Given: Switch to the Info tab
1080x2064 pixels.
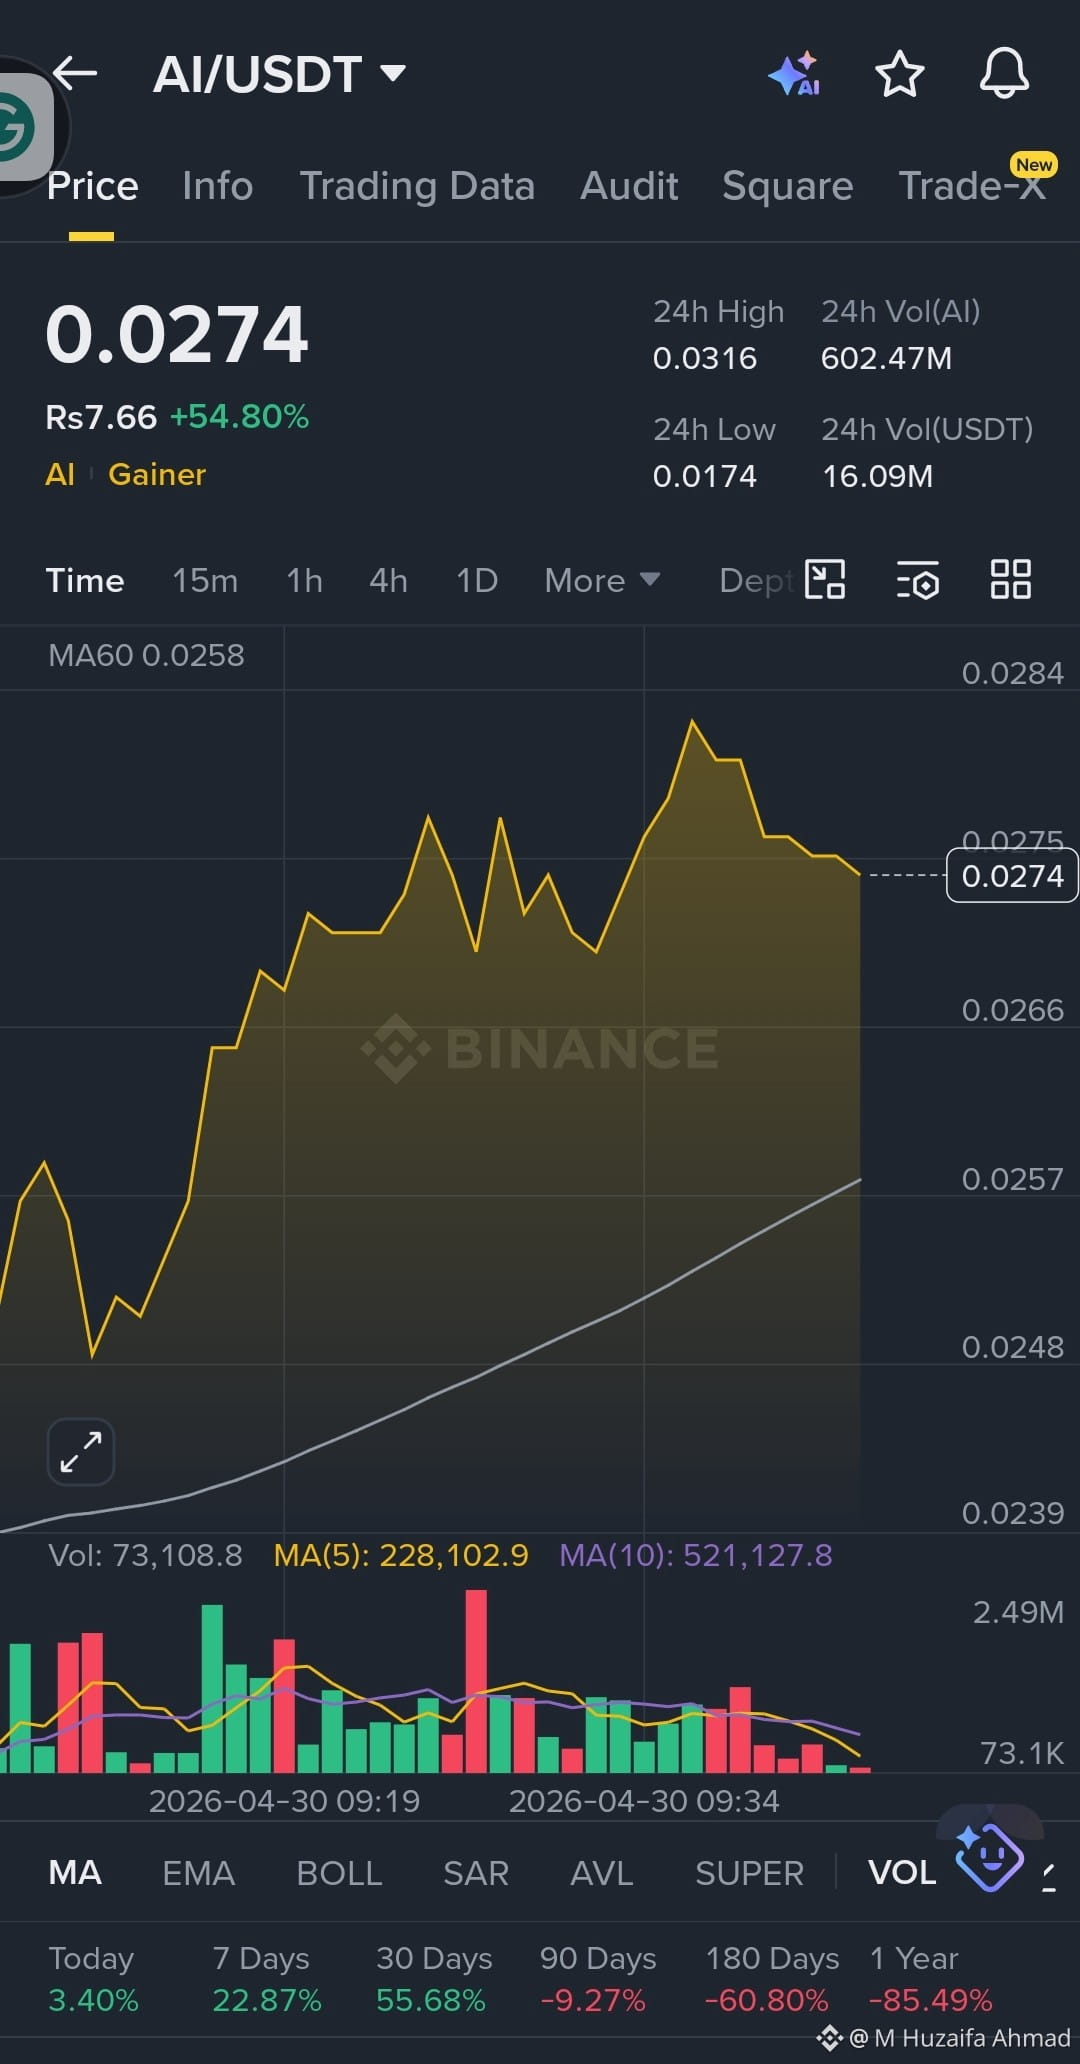Looking at the screenshot, I should pos(218,186).
